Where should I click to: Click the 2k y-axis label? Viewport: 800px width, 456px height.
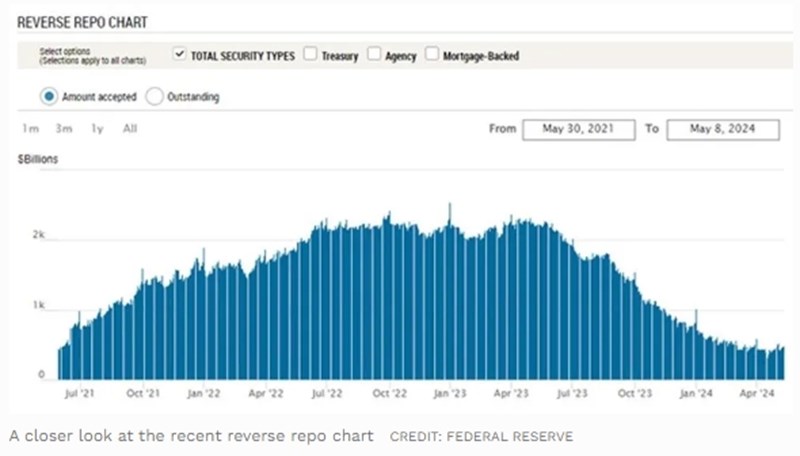pos(38,234)
